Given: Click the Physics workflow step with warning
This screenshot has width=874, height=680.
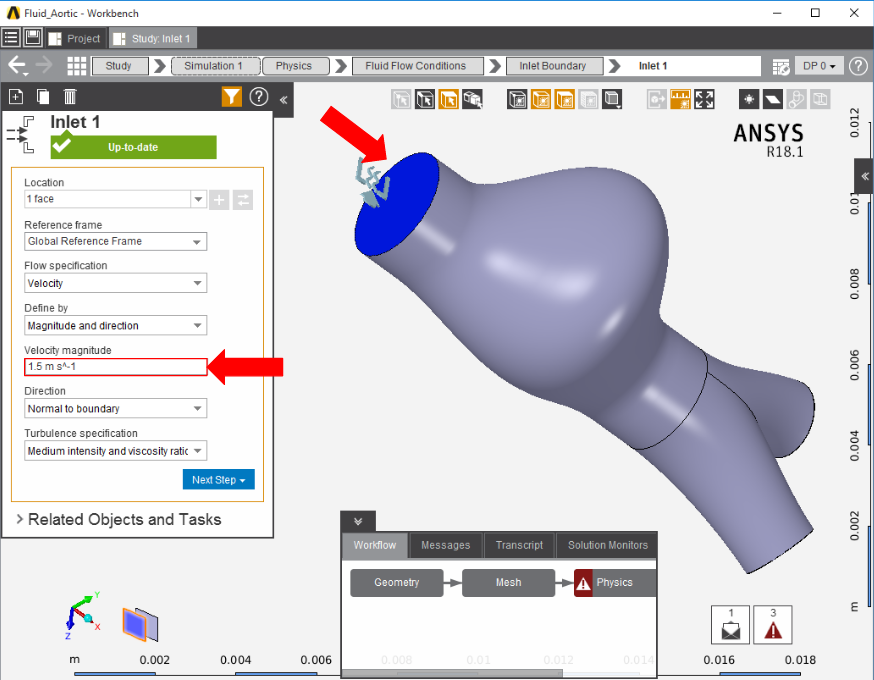Looking at the screenshot, I should click(x=615, y=582).
